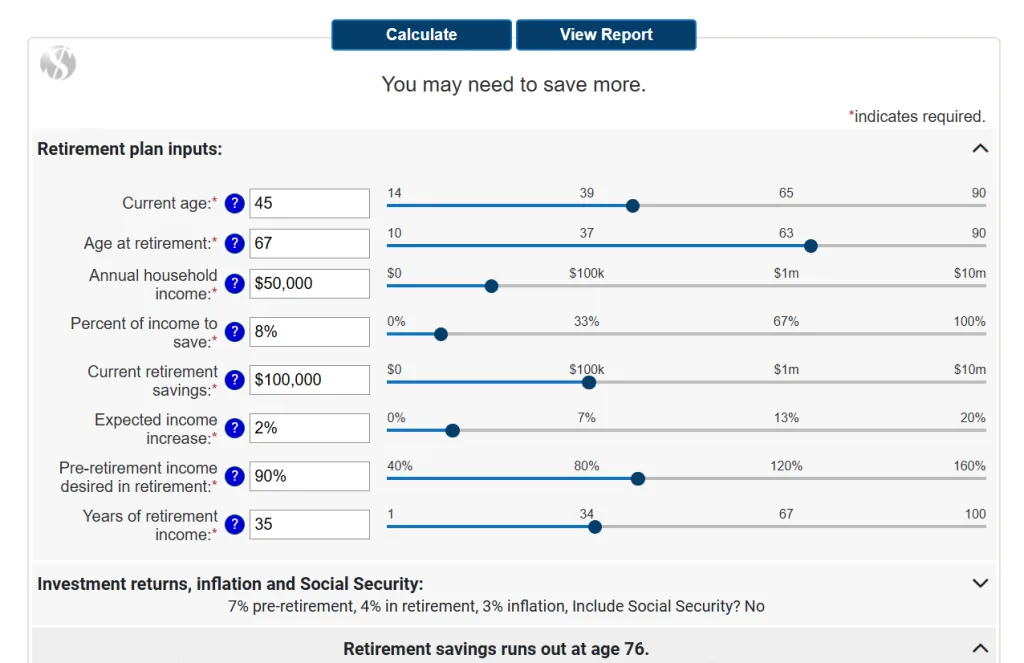Click the help icon for Current age
1024x663 pixels.
[234, 203]
